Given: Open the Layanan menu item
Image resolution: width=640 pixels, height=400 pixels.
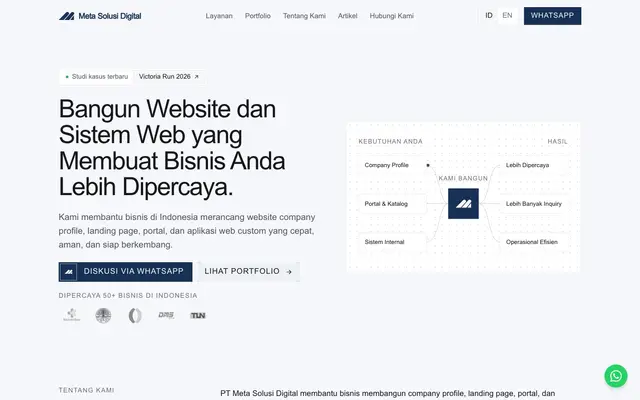Looking at the screenshot, I should pos(219,16).
